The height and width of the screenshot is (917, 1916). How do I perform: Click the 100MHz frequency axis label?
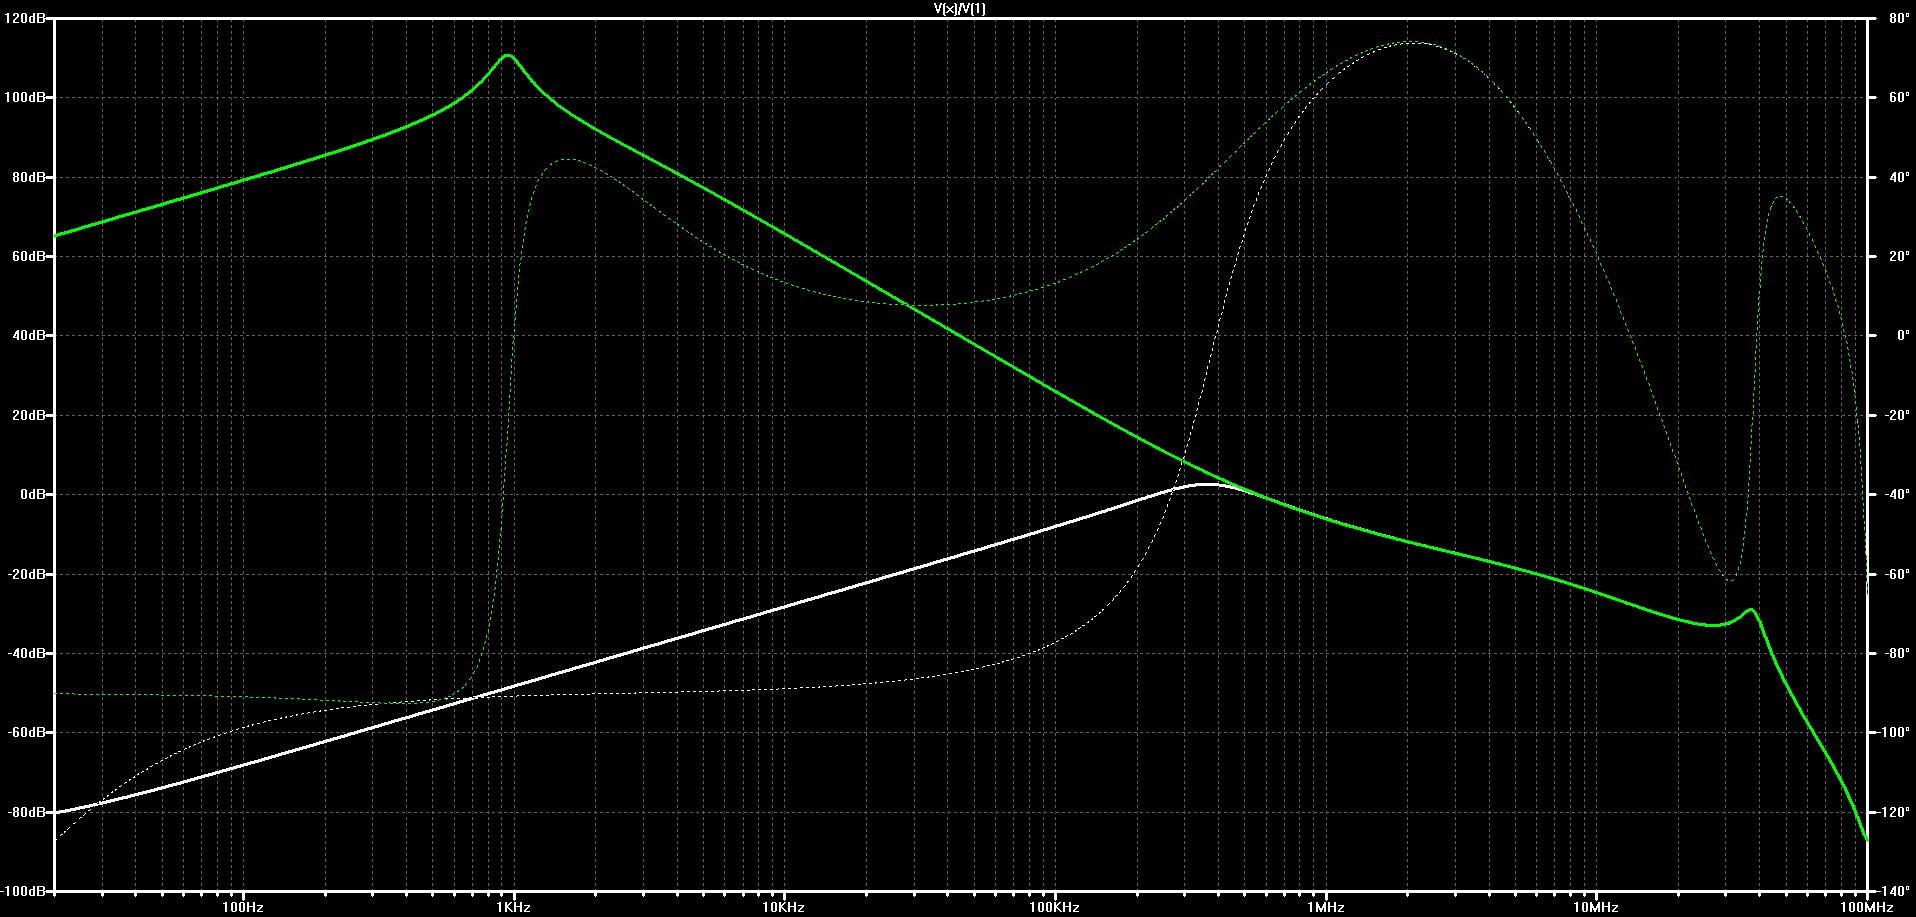click(x=1866, y=907)
